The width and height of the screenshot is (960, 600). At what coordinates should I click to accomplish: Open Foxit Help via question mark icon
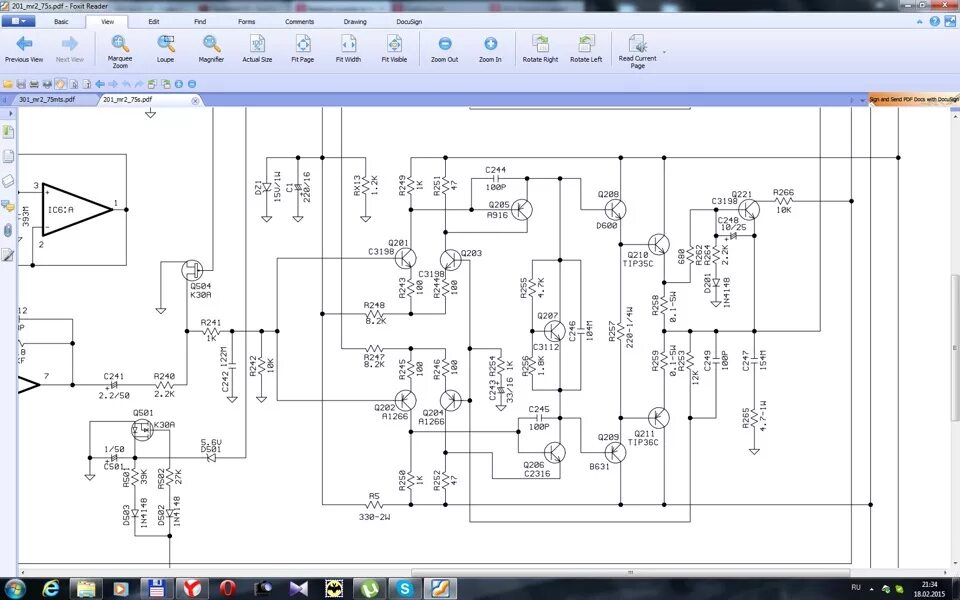coord(934,21)
